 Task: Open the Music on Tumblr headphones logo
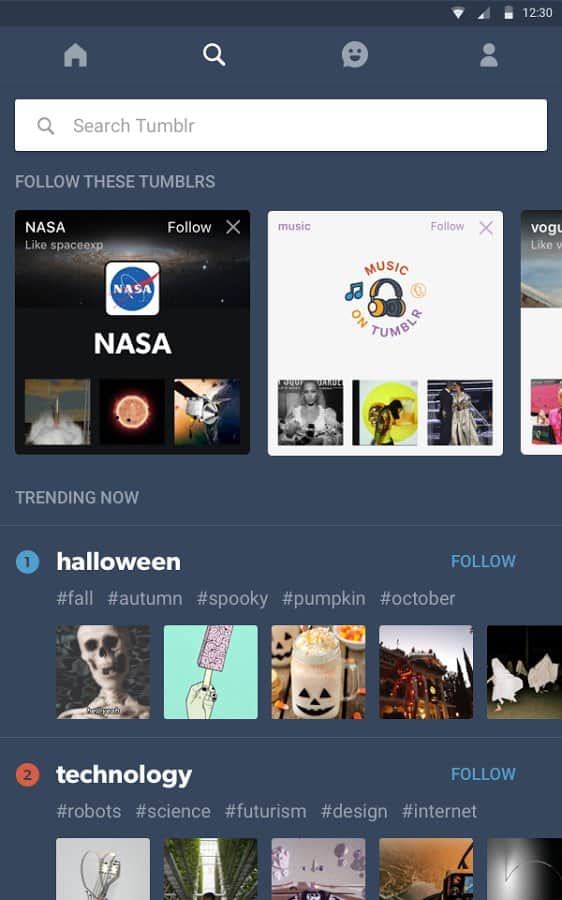386,298
